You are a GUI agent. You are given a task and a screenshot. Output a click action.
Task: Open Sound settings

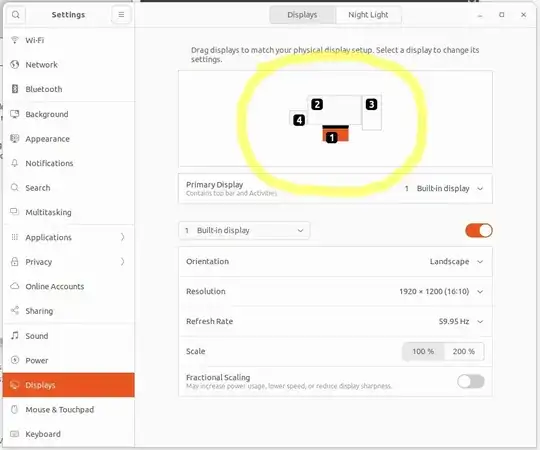point(69,336)
